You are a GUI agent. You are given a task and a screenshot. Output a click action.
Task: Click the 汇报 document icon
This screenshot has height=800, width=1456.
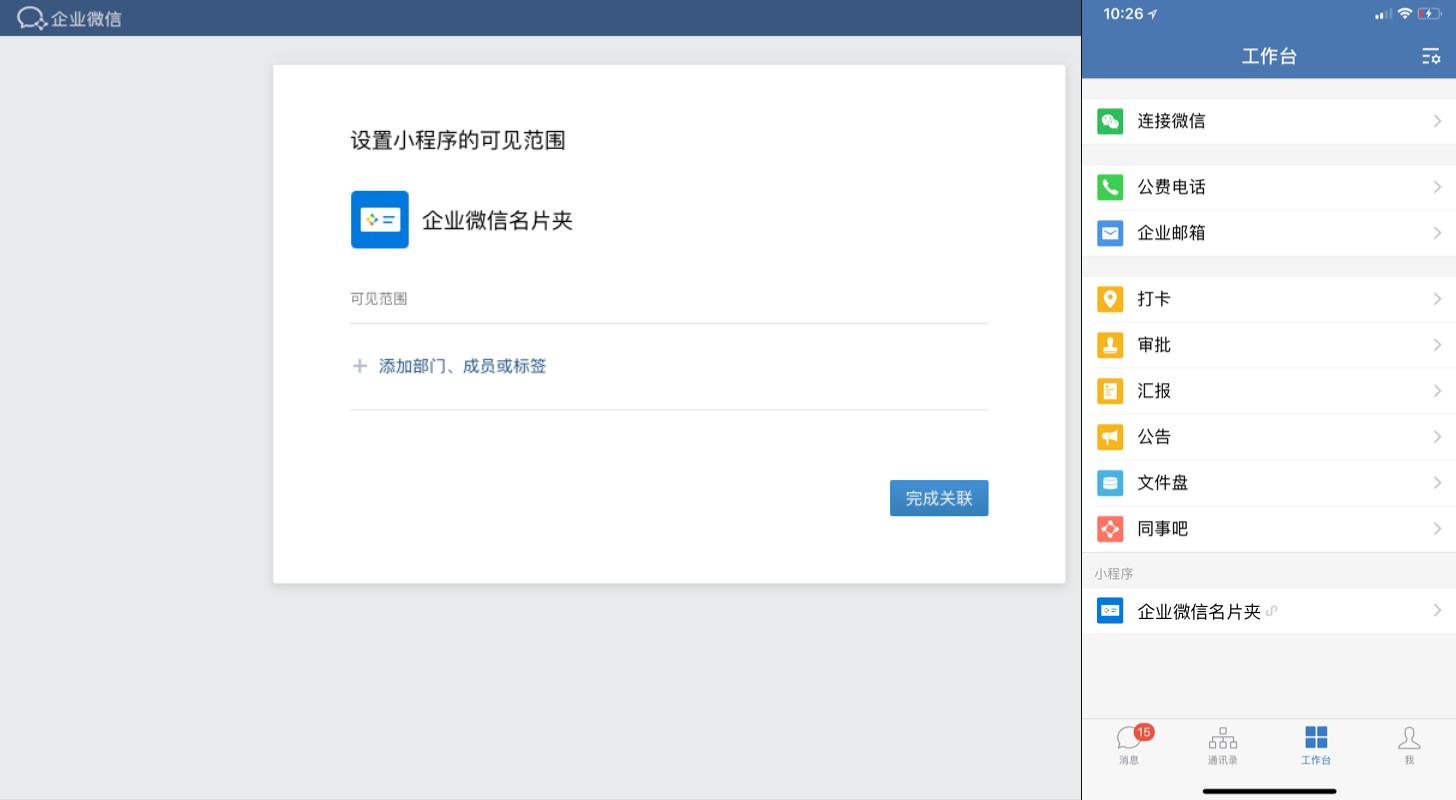coord(1110,391)
